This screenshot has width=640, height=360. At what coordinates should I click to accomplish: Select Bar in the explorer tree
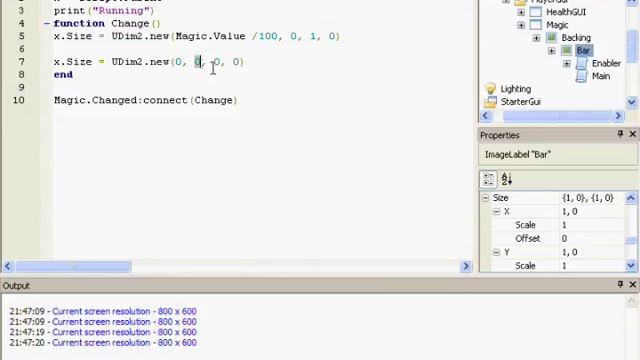583,51
